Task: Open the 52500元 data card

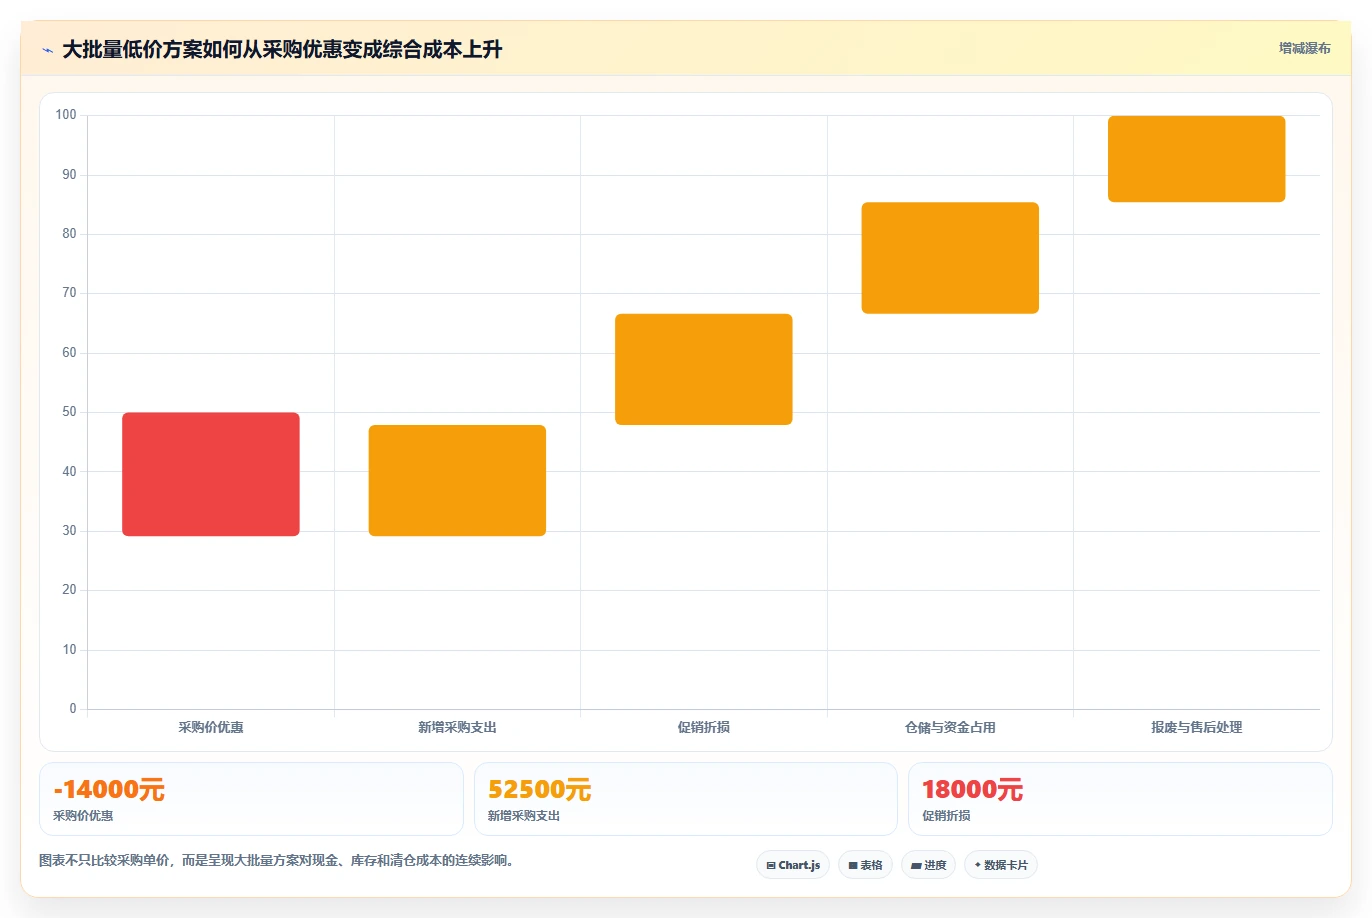Action: coord(685,799)
